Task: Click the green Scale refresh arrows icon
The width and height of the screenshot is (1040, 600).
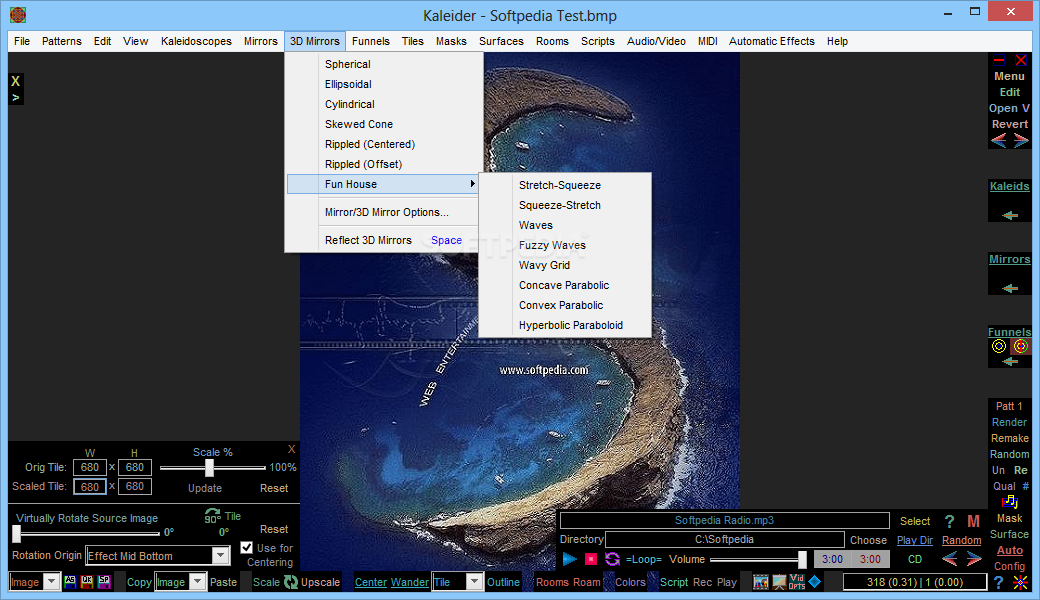Action: (x=291, y=581)
